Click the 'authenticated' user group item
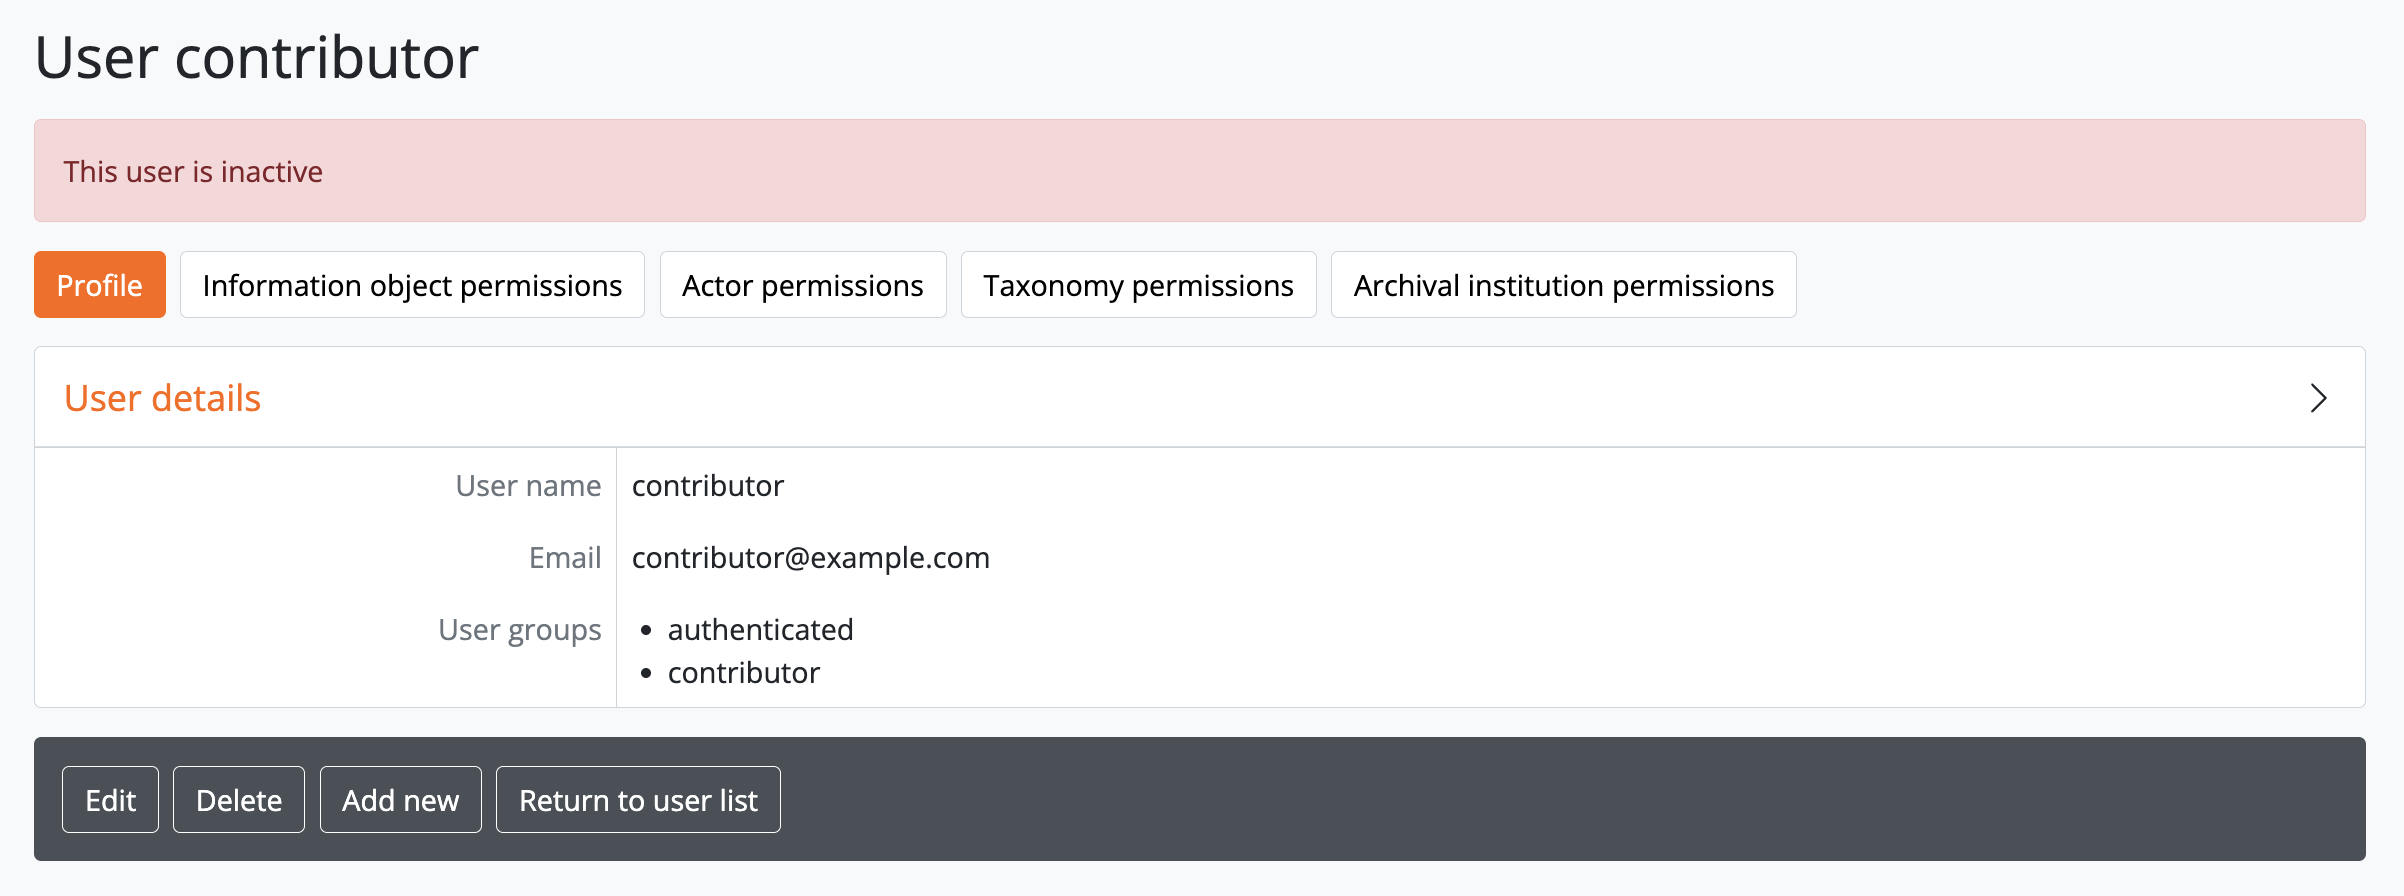The width and height of the screenshot is (2404, 896). point(760,630)
